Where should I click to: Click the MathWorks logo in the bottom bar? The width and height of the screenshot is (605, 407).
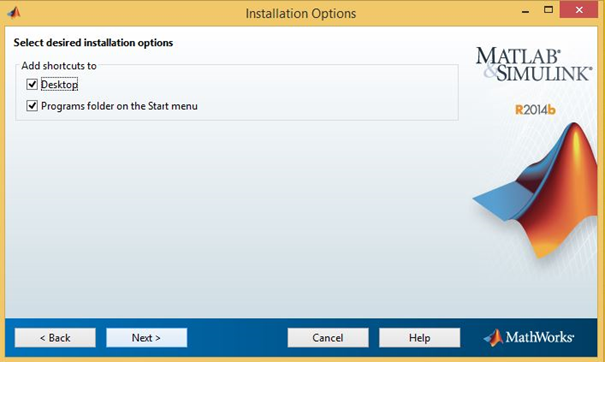pos(529,338)
